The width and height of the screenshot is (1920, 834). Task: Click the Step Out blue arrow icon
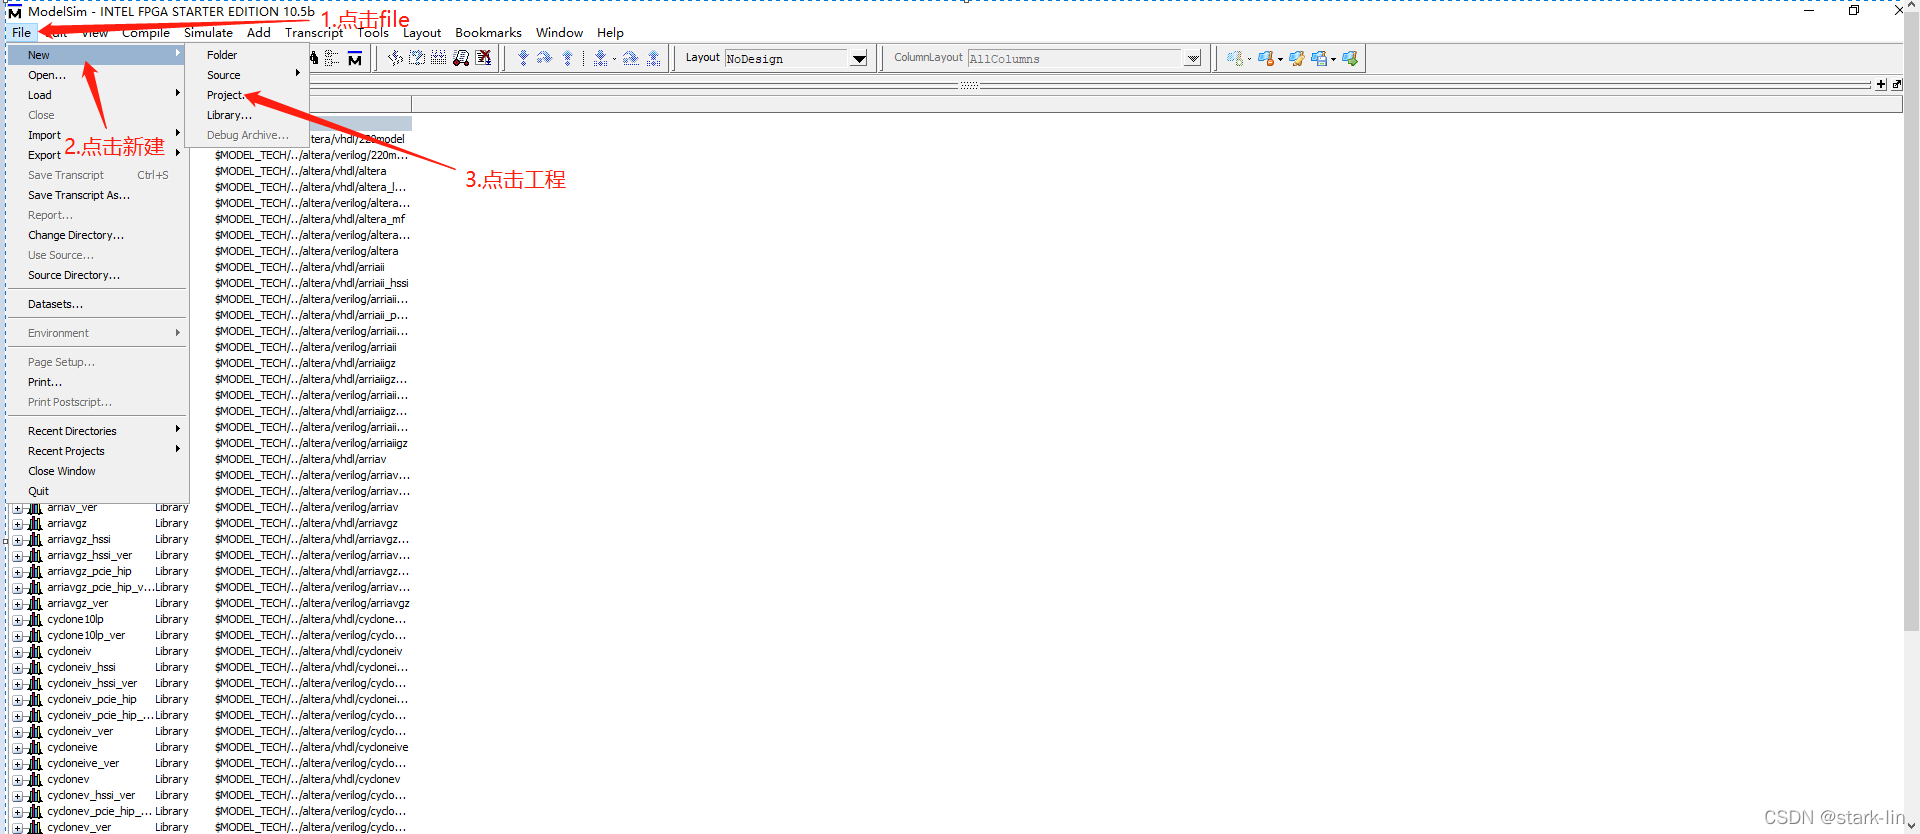567,58
